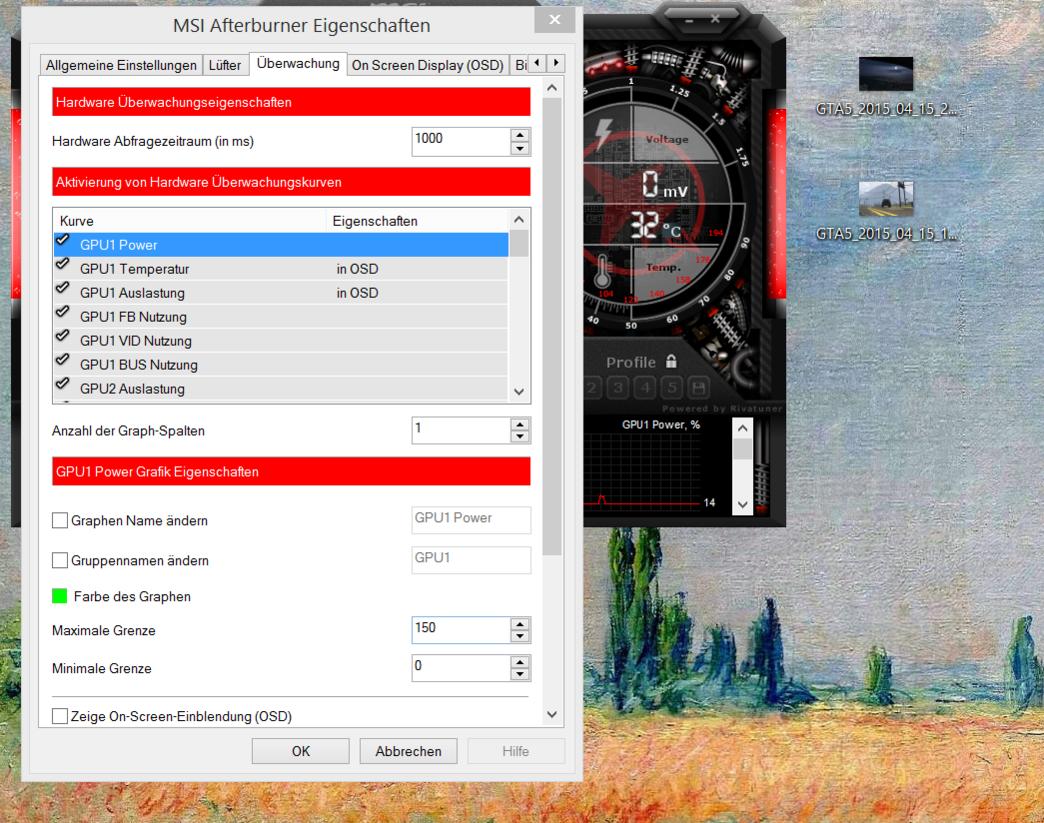Viewport: 1044px width, 823px height.
Task: Click the Eigenschaften column header
Action: (x=417, y=220)
